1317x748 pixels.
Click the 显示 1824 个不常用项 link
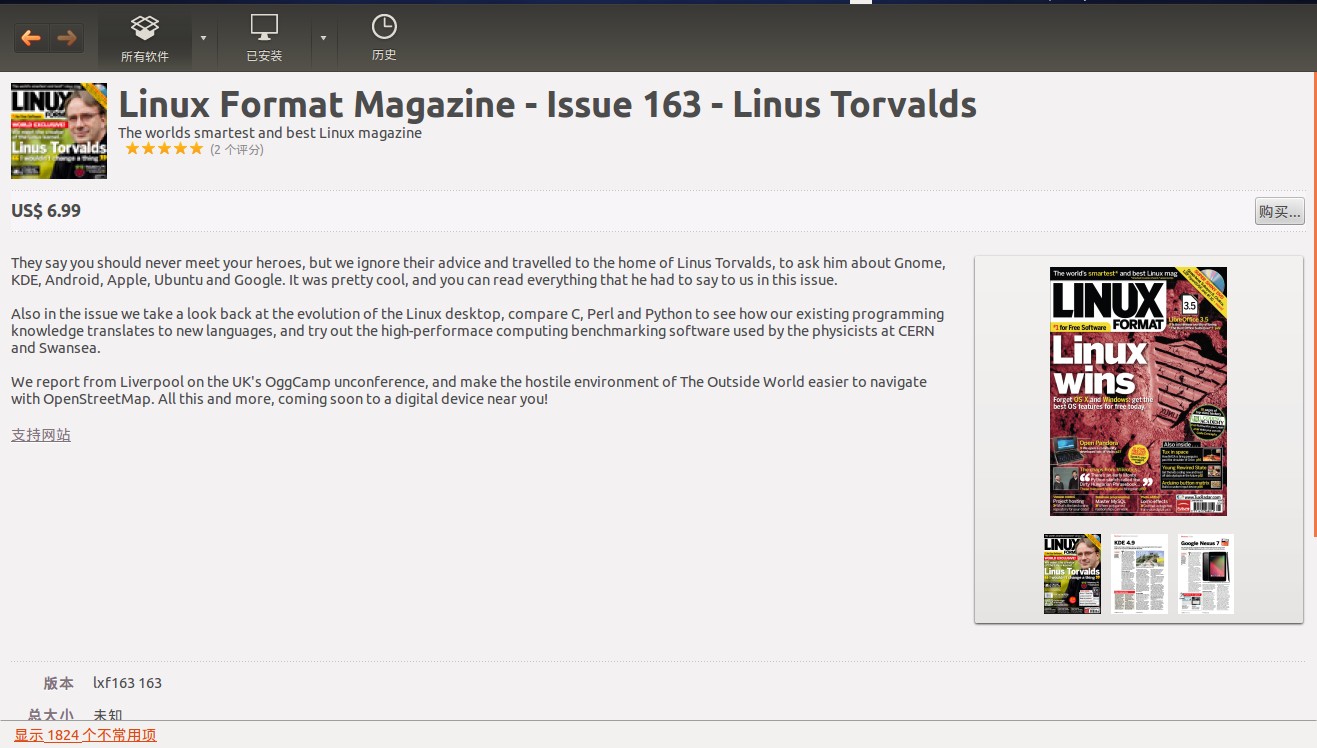[x=85, y=735]
